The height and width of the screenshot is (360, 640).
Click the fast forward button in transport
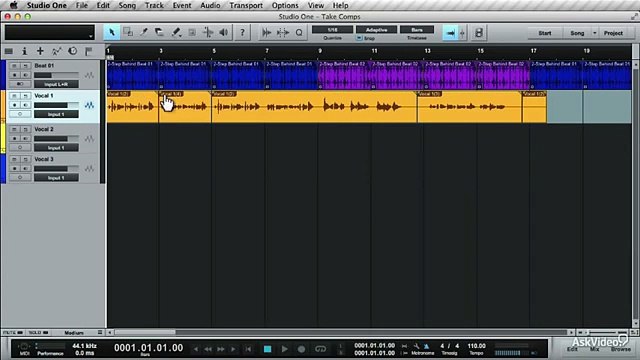tap(221, 349)
